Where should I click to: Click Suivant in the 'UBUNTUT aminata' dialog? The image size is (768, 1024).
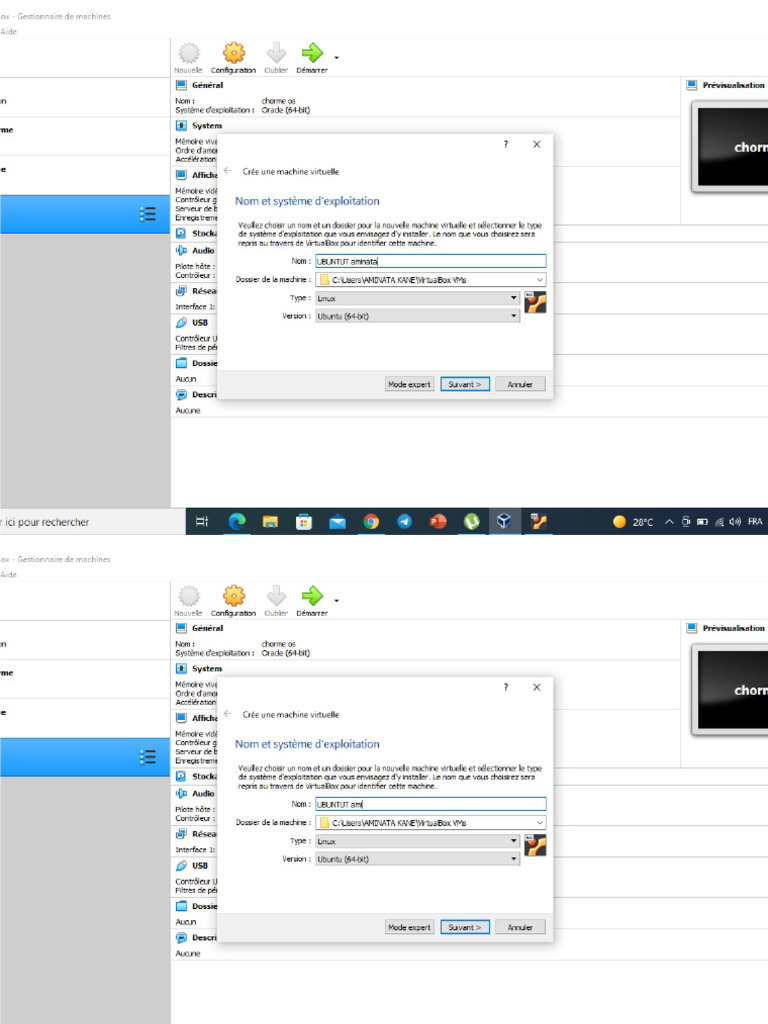click(464, 385)
